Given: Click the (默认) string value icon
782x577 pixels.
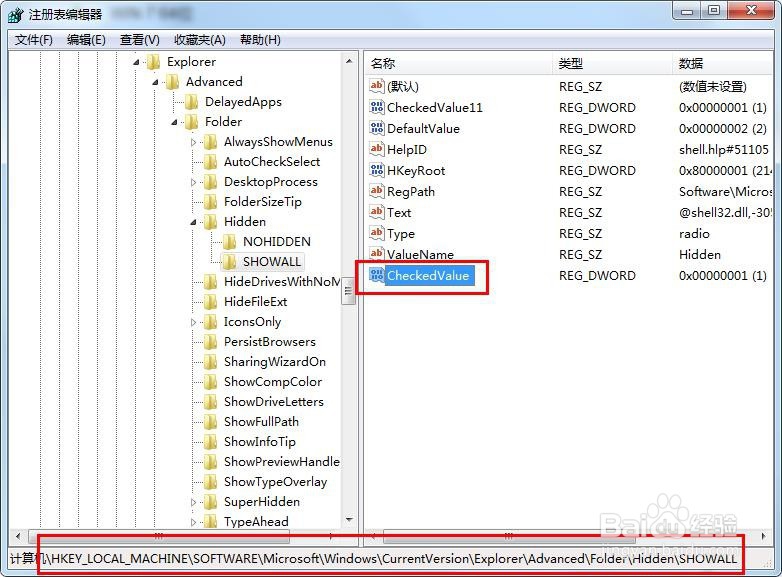Looking at the screenshot, I should (377, 86).
